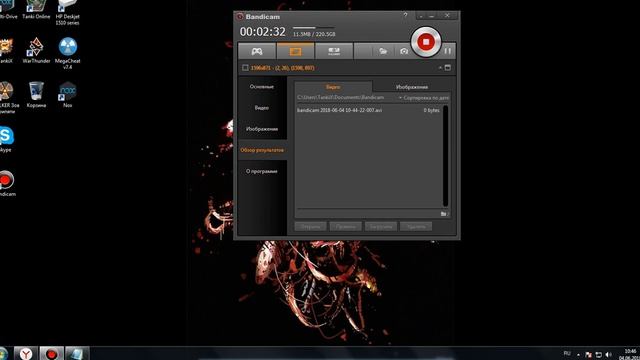Screen dimensions: 640x360
Task: Select Game Recording mode gamepad icon
Action: coord(257,51)
